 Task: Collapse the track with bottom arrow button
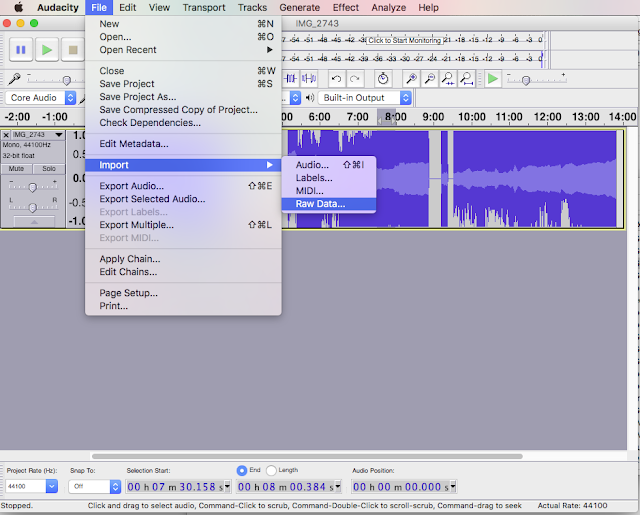[x=34, y=222]
